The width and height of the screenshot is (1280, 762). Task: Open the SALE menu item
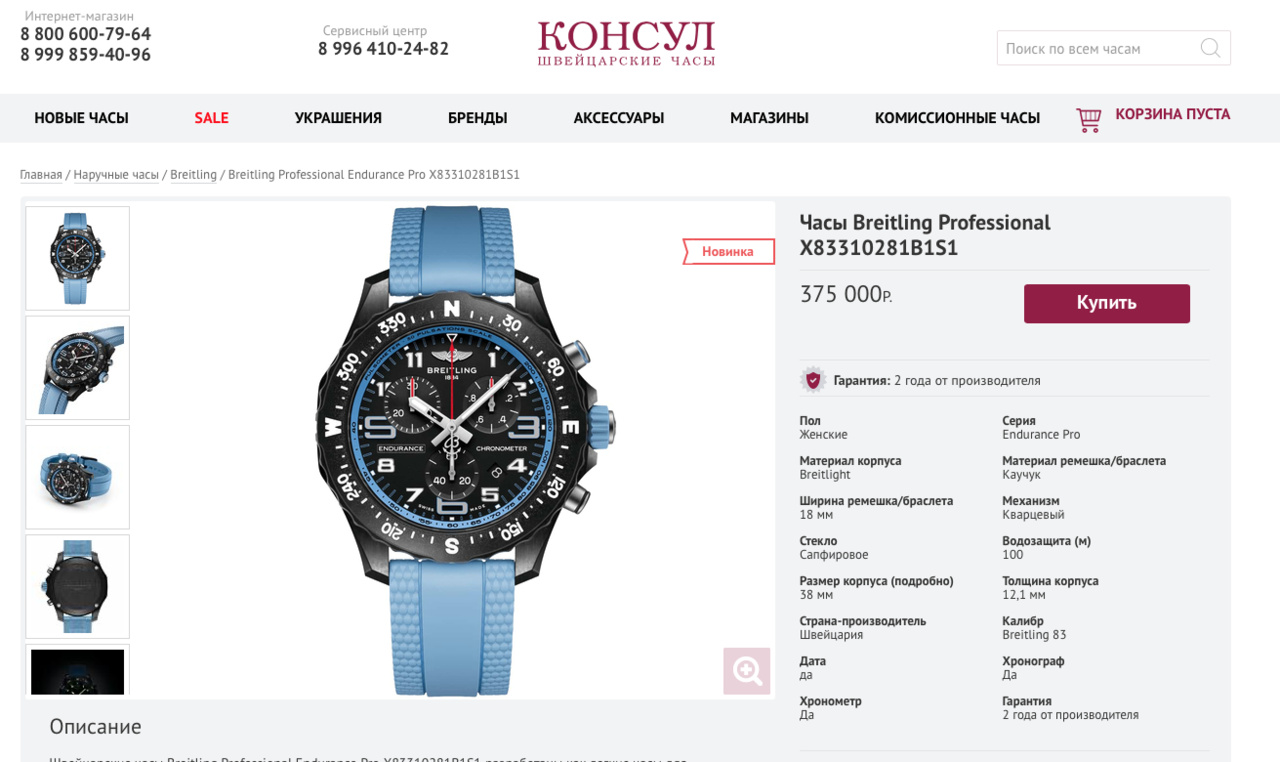click(x=211, y=118)
